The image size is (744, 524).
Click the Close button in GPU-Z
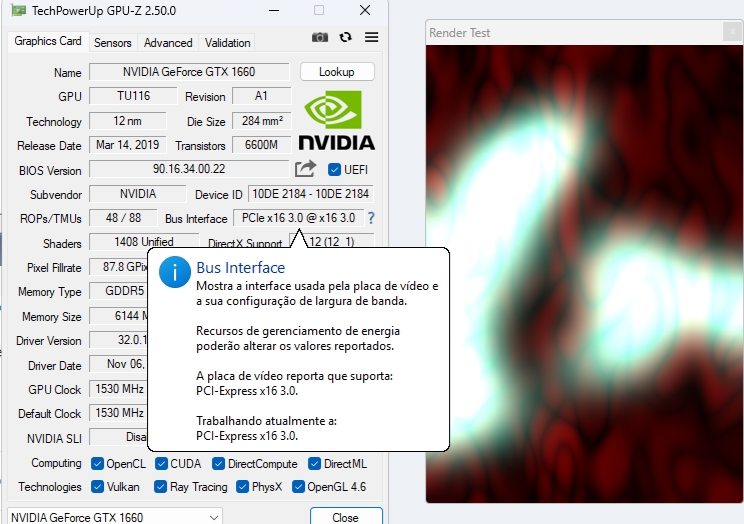pos(346,517)
